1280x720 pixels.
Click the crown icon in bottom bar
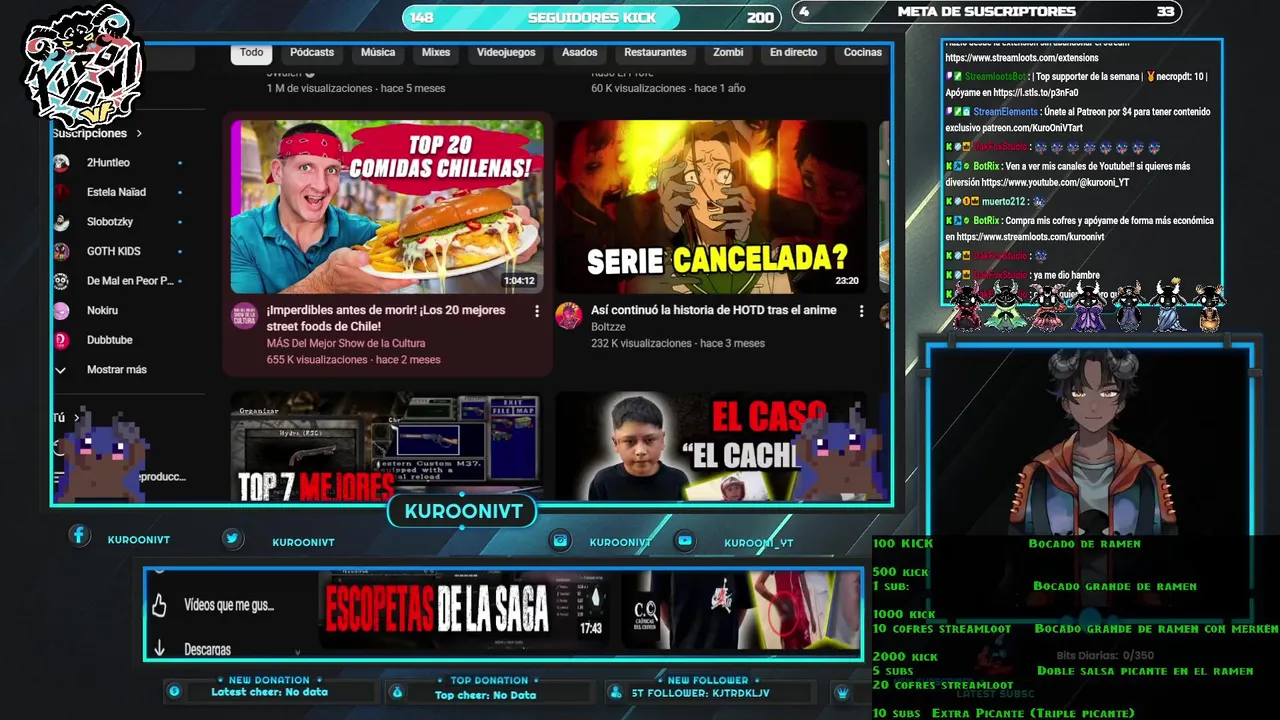(843, 693)
